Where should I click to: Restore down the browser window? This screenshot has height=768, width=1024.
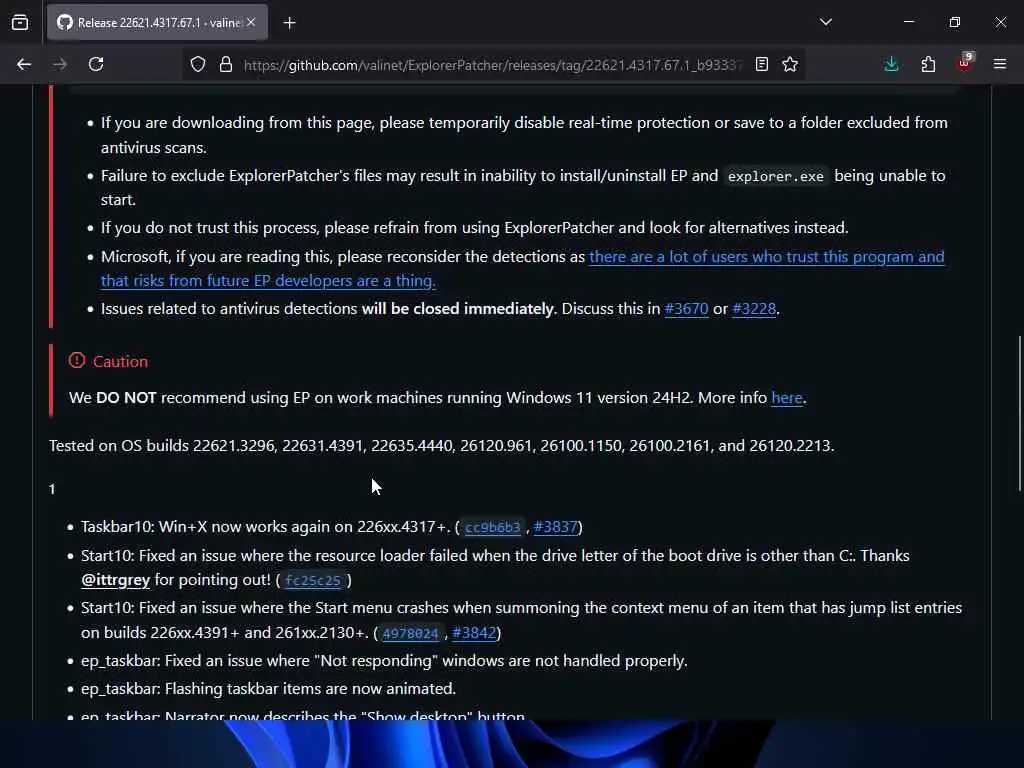[x=954, y=22]
